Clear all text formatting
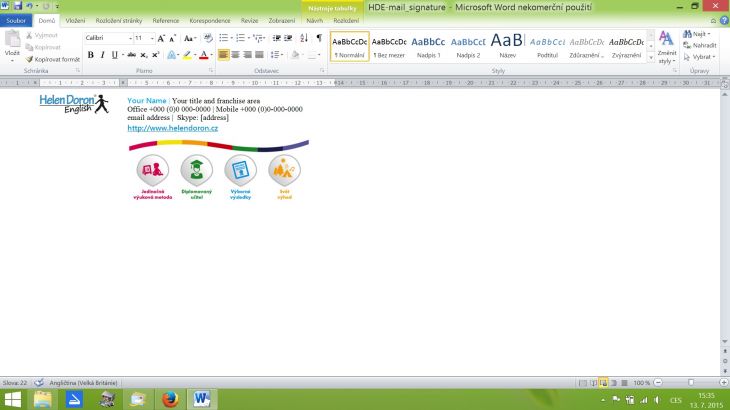 click(x=208, y=38)
